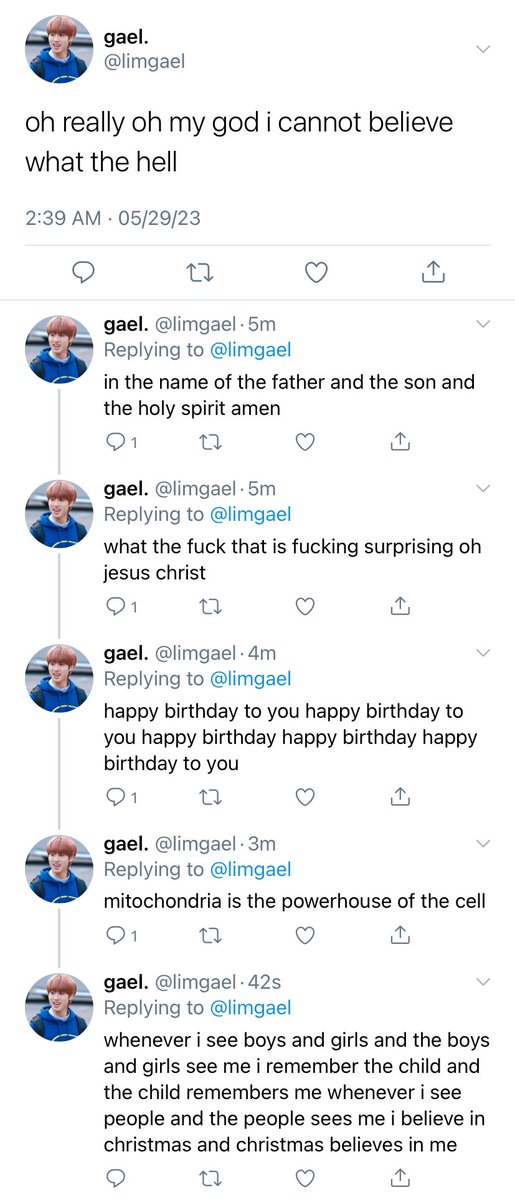
Task: Share the 'happy birthday to you' reply
Action: [399, 796]
